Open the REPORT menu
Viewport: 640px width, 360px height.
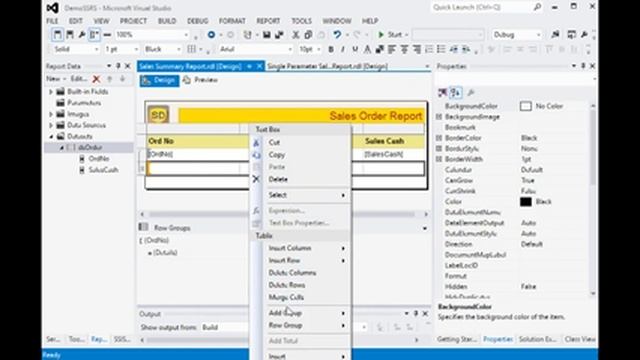(268, 21)
